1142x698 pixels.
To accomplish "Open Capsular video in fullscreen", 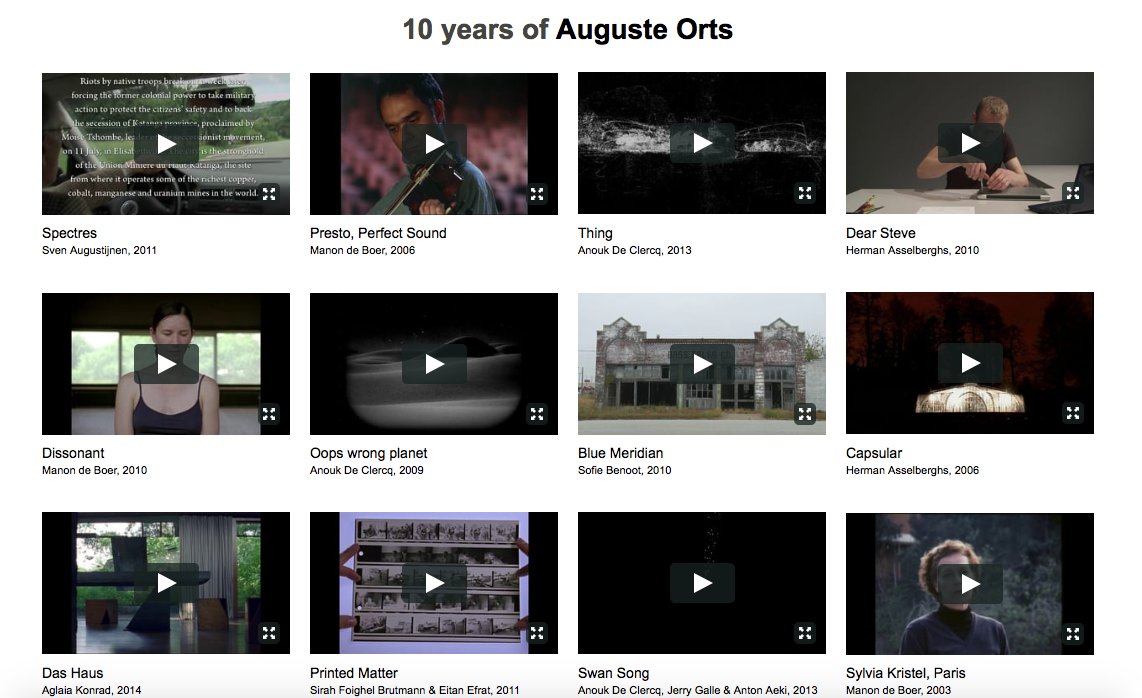I will point(1073,413).
